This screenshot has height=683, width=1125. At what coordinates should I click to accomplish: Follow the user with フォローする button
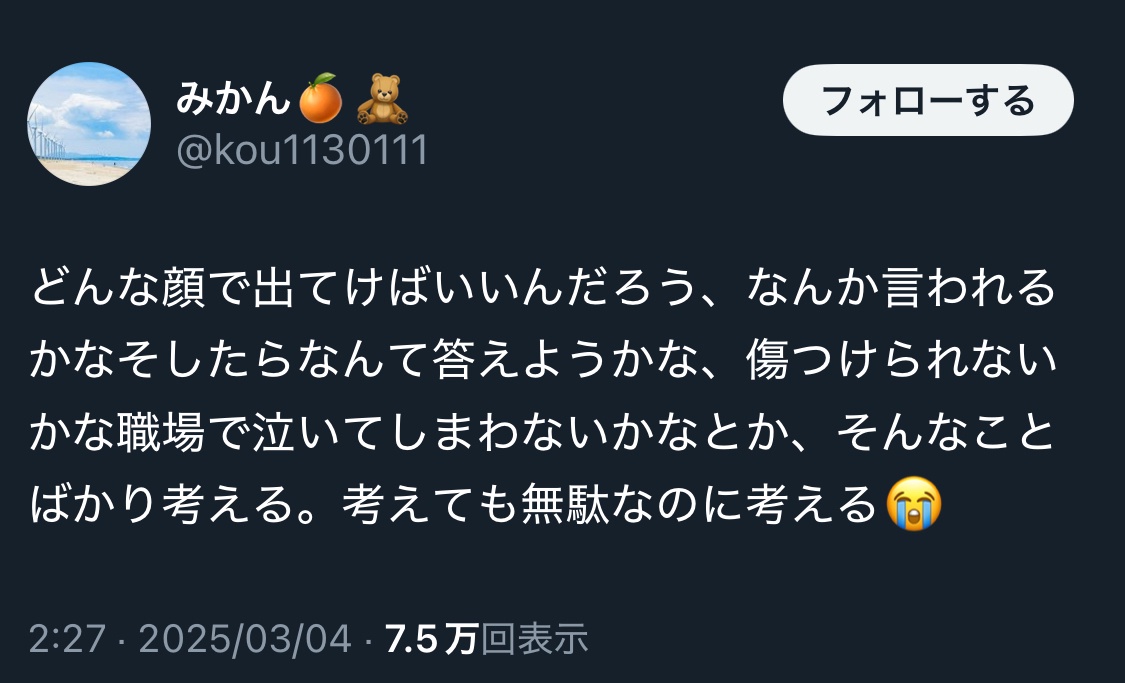tap(928, 100)
